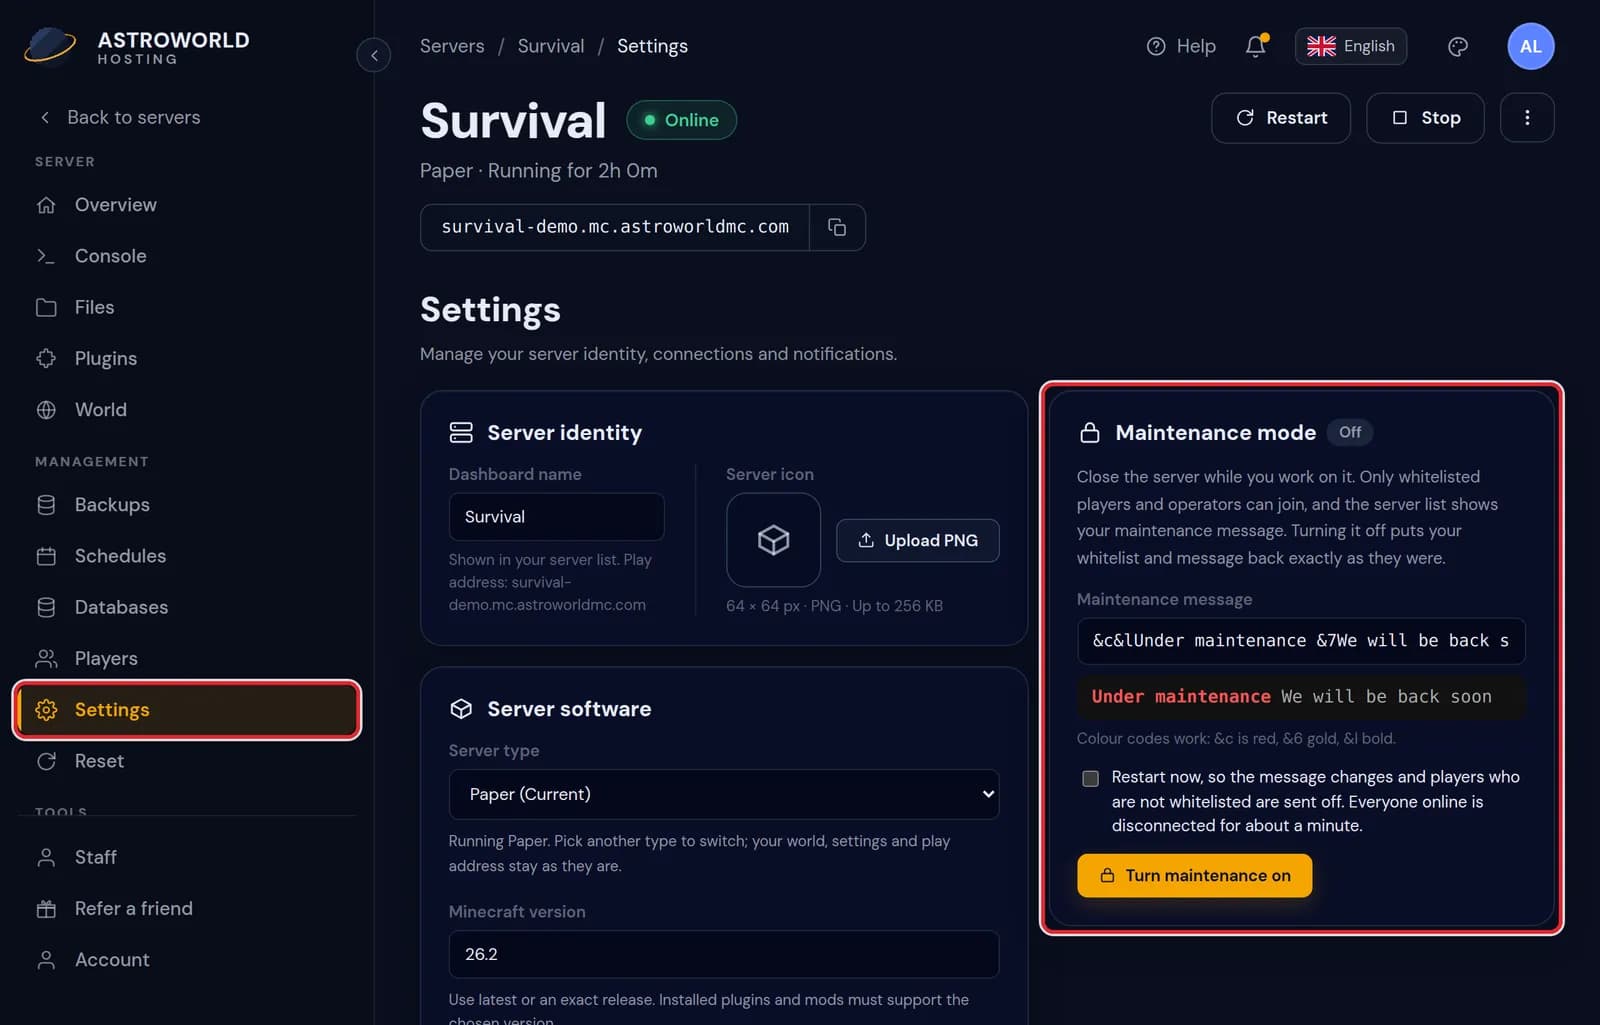
Task: Go to Overview in the sidebar
Action: click(x=187, y=205)
